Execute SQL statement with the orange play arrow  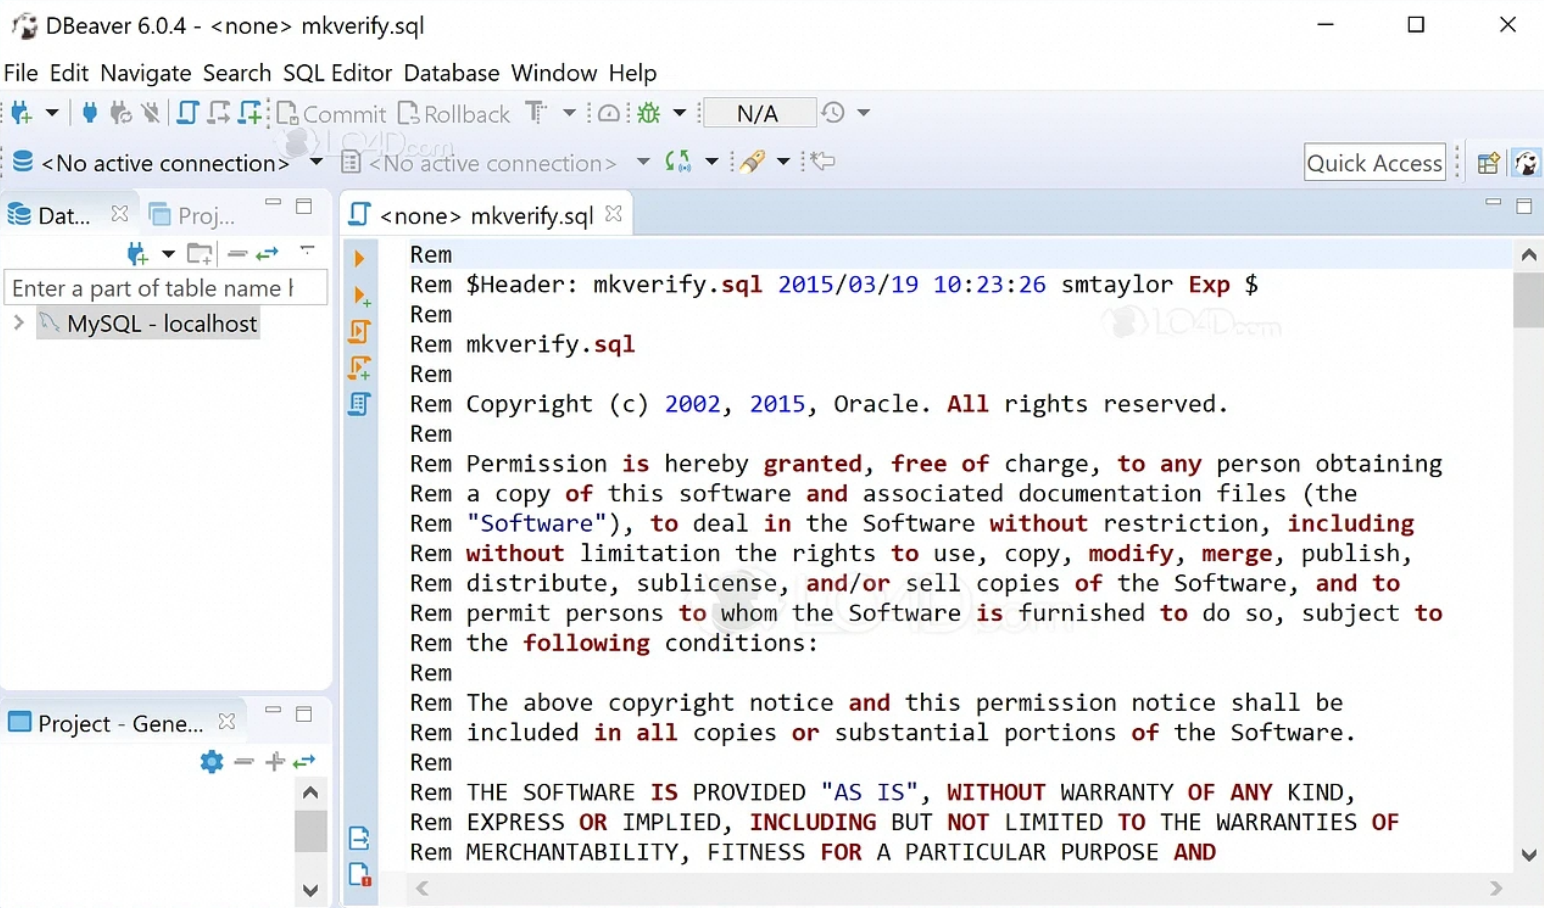coord(359,258)
